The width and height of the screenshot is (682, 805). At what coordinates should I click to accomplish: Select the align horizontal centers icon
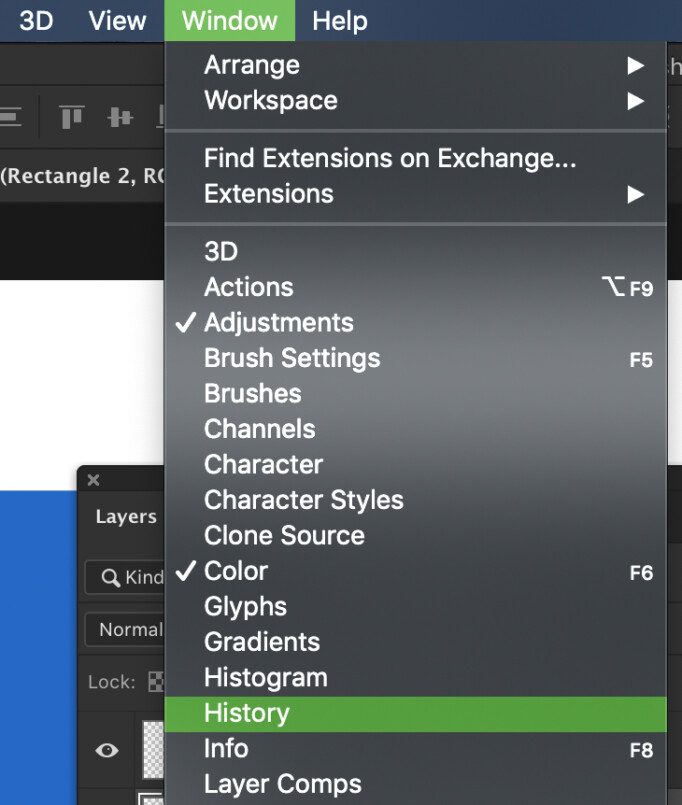[x=120, y=117]
